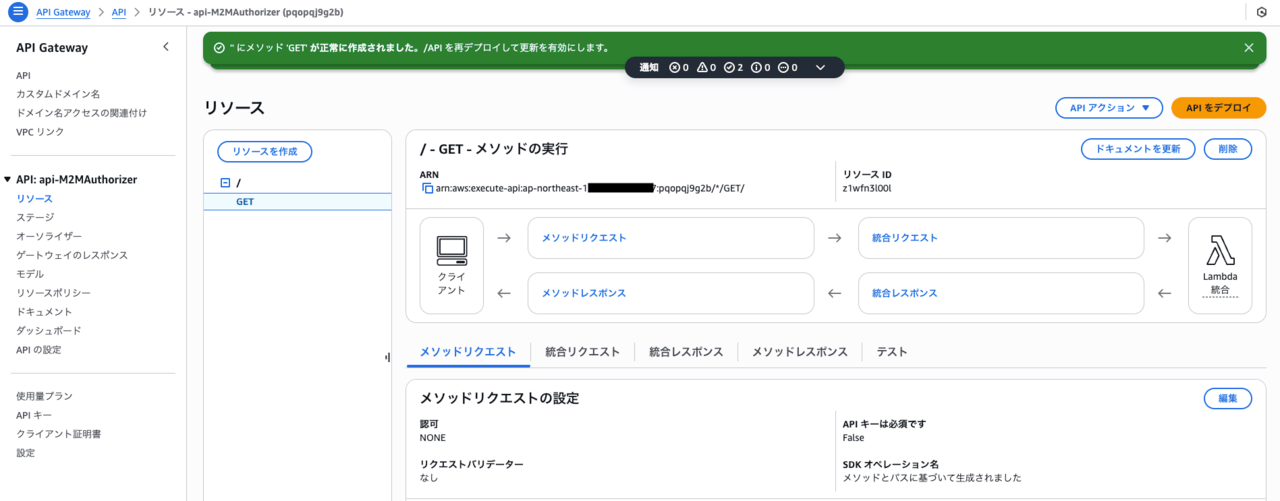Open オーソライザー in the sidebar
The height and width of the screenshot is (501, 1280).
[49, 236]
